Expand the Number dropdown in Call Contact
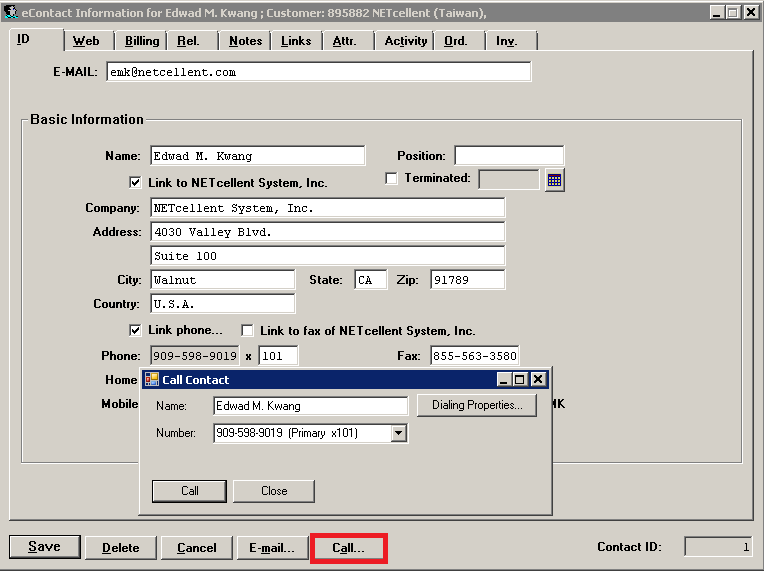The image size is (764, 571). 399,433
